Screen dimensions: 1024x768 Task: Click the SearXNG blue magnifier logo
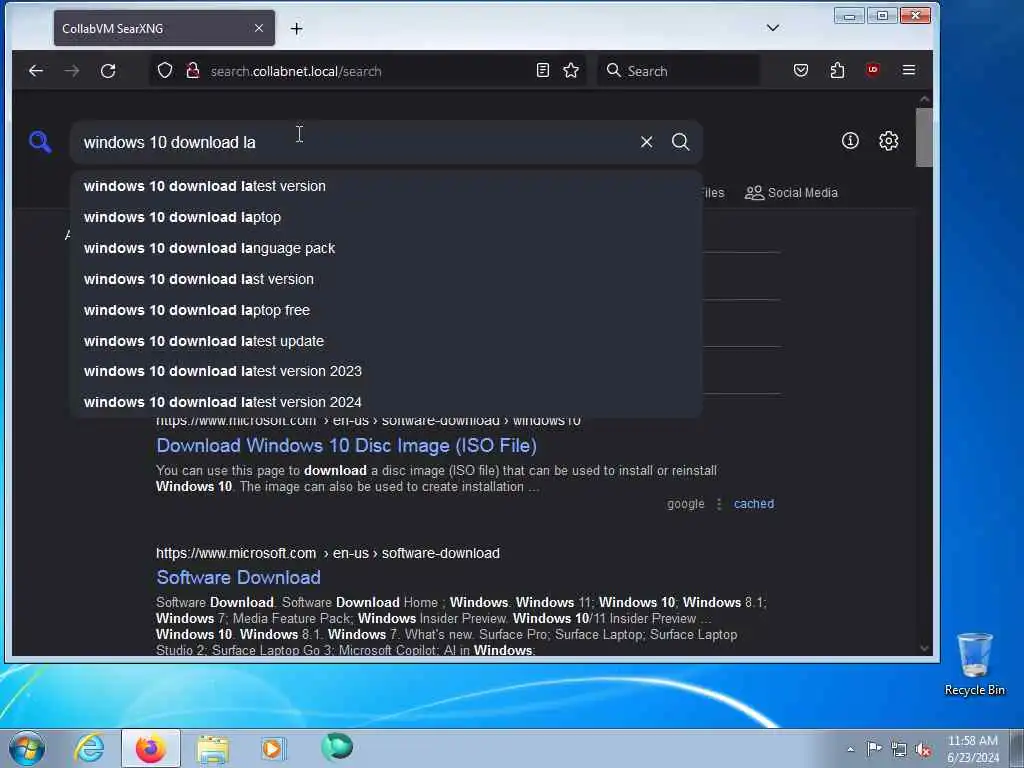pyautogui.click(x=40, y=142)
